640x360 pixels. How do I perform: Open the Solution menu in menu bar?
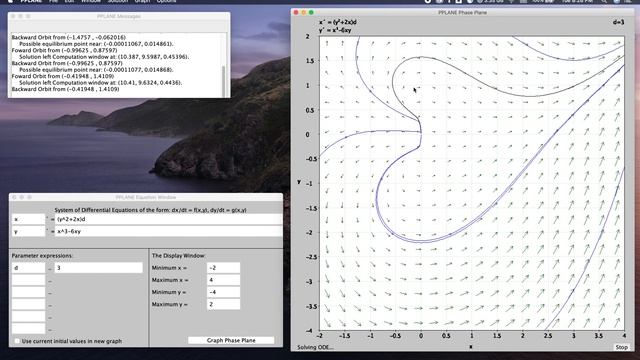pos(118,1)
